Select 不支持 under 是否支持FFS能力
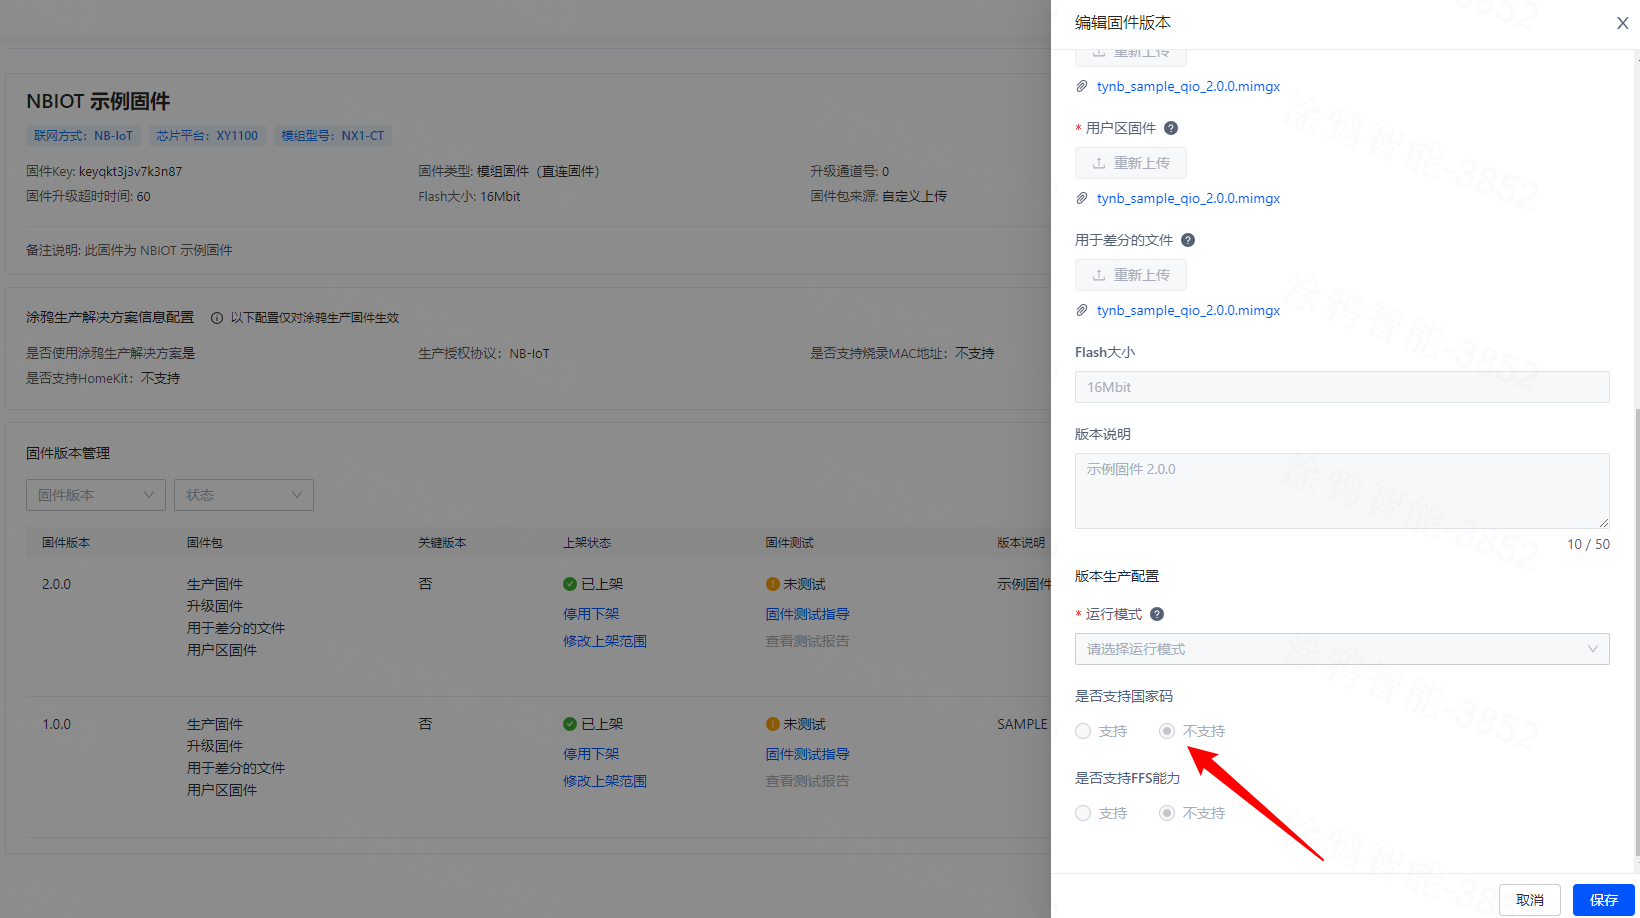The height and width of the screenshot is (918, 1640). click(1167, 813)
